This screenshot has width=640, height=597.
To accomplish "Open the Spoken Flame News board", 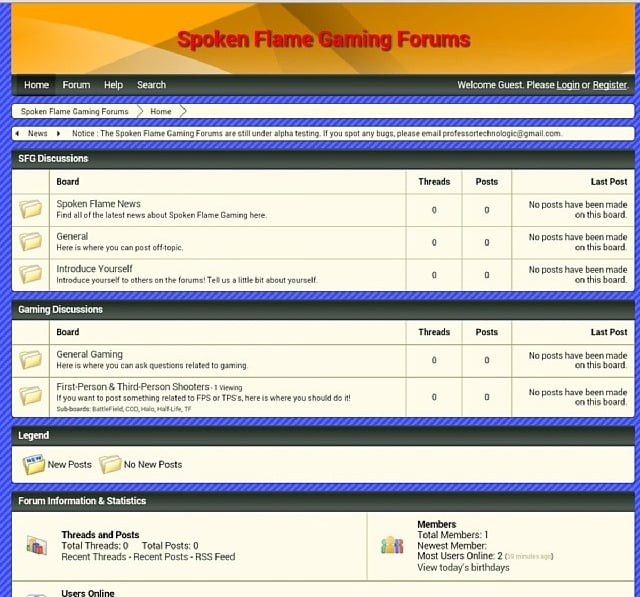I will (x=98, y=204).
